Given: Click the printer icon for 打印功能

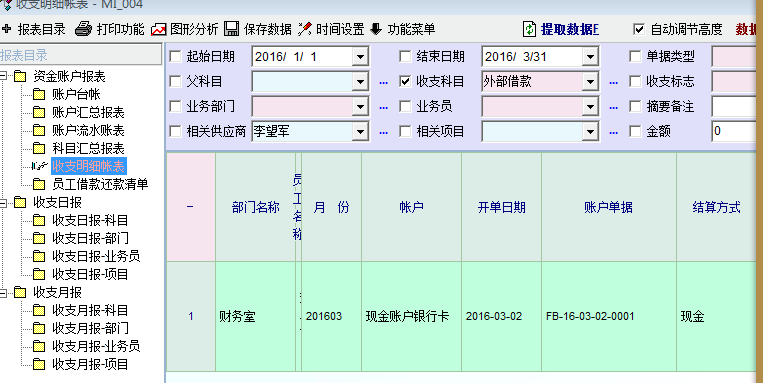Looking at the screenshot, I should [83, 29].
